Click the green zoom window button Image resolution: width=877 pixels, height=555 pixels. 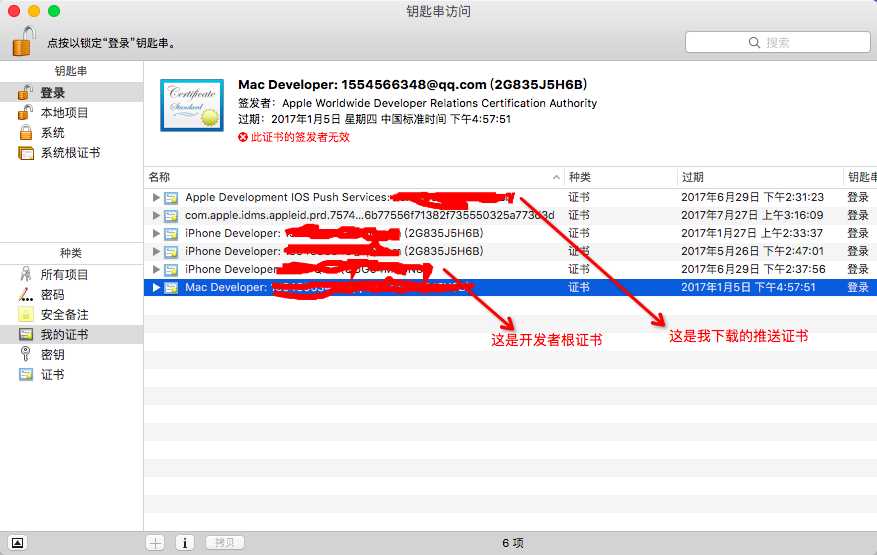(54, 11)
